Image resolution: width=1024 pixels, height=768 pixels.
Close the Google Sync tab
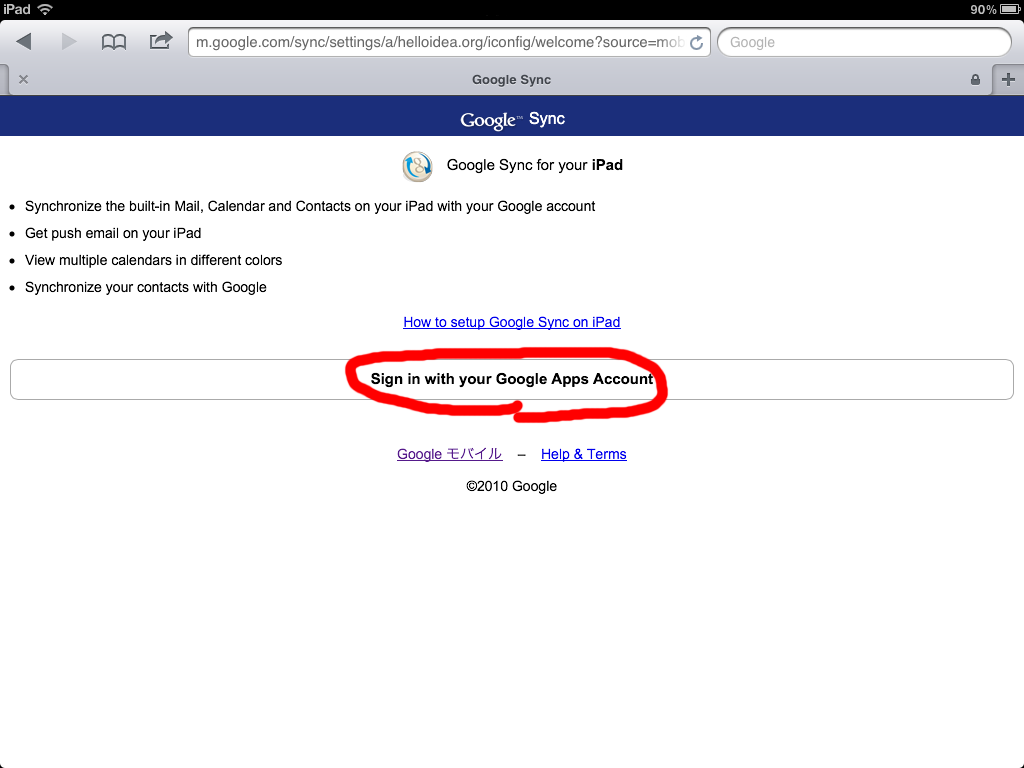tap(24, 80)
